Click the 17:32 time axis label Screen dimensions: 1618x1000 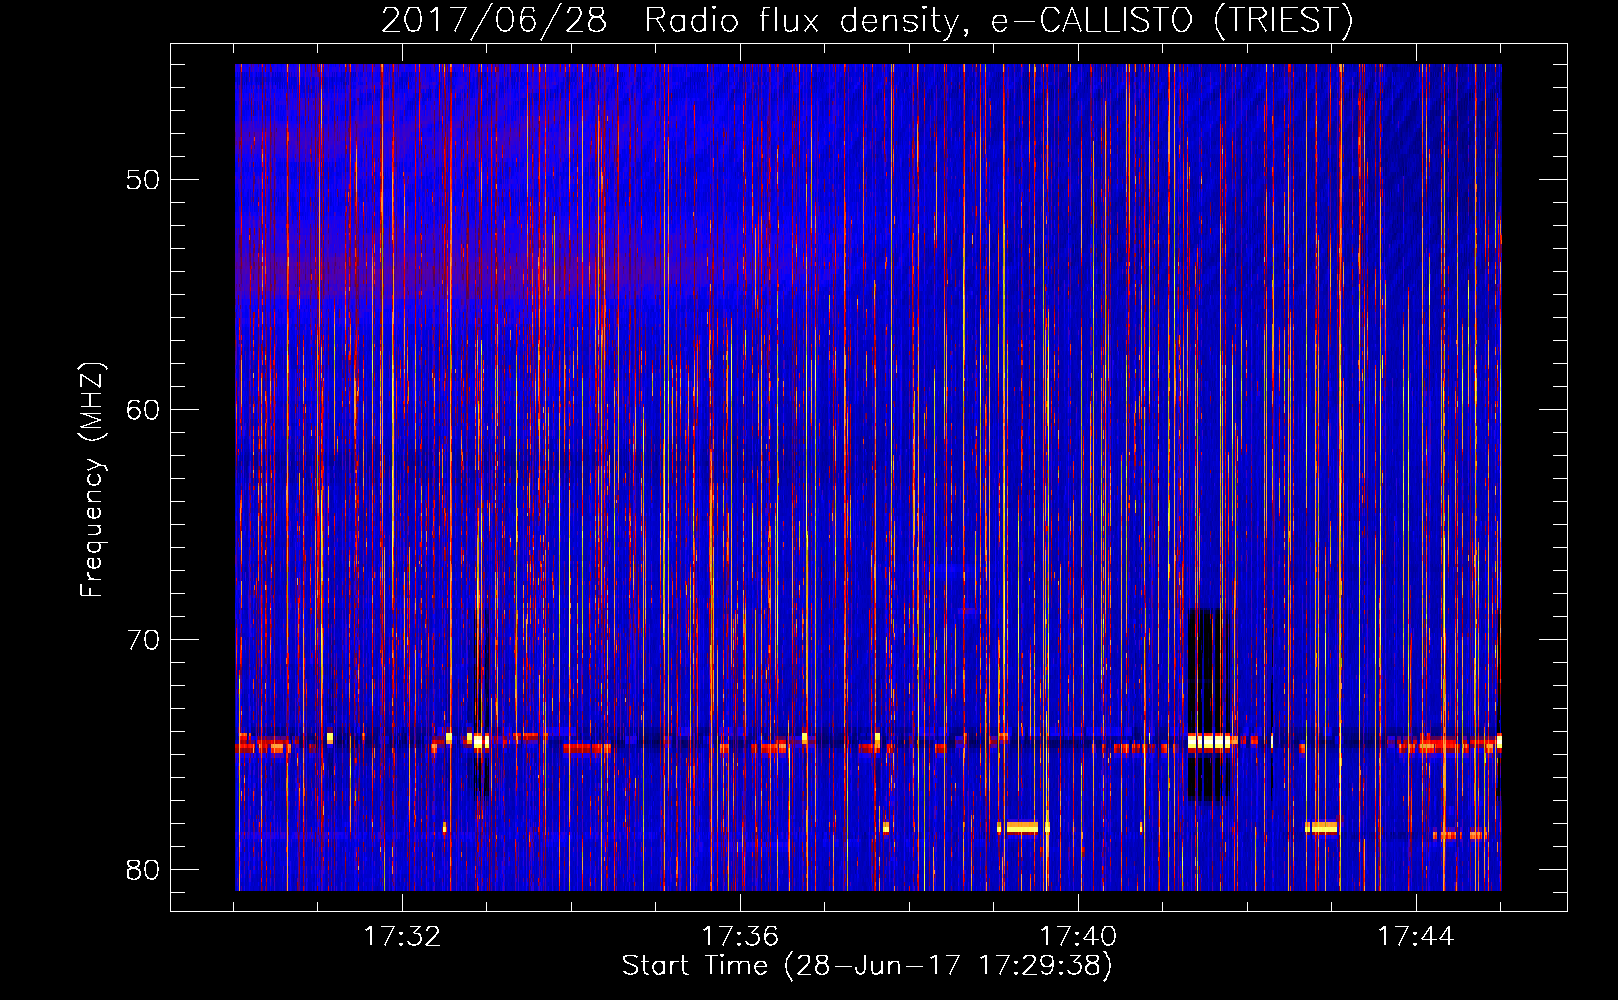click(x=401, y=937)
